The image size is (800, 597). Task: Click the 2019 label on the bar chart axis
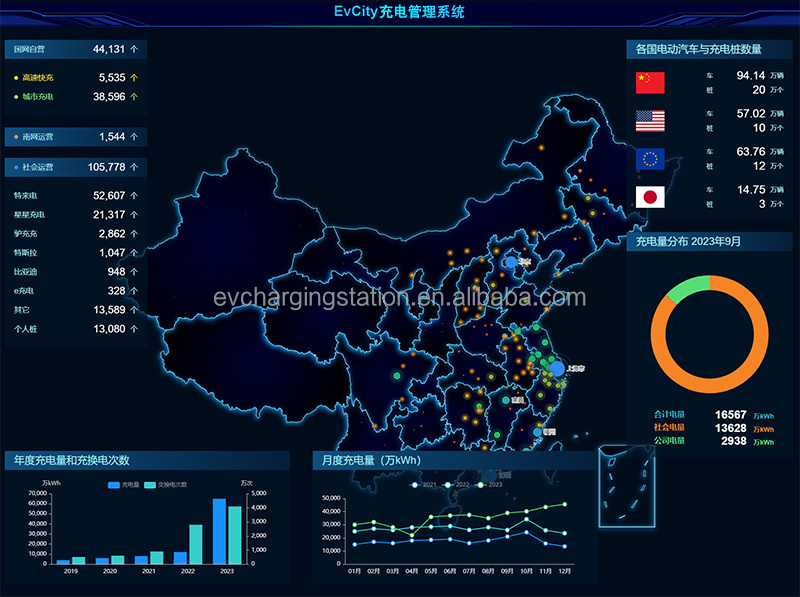[x=70, y=571]
